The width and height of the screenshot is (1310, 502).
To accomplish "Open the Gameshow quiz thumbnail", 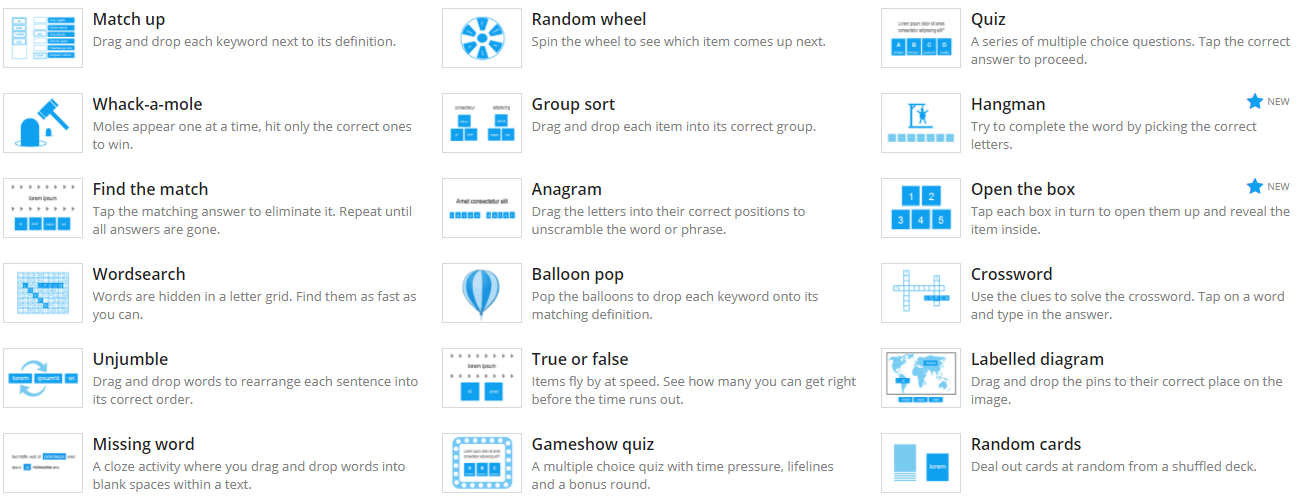I will click(482, 463).
